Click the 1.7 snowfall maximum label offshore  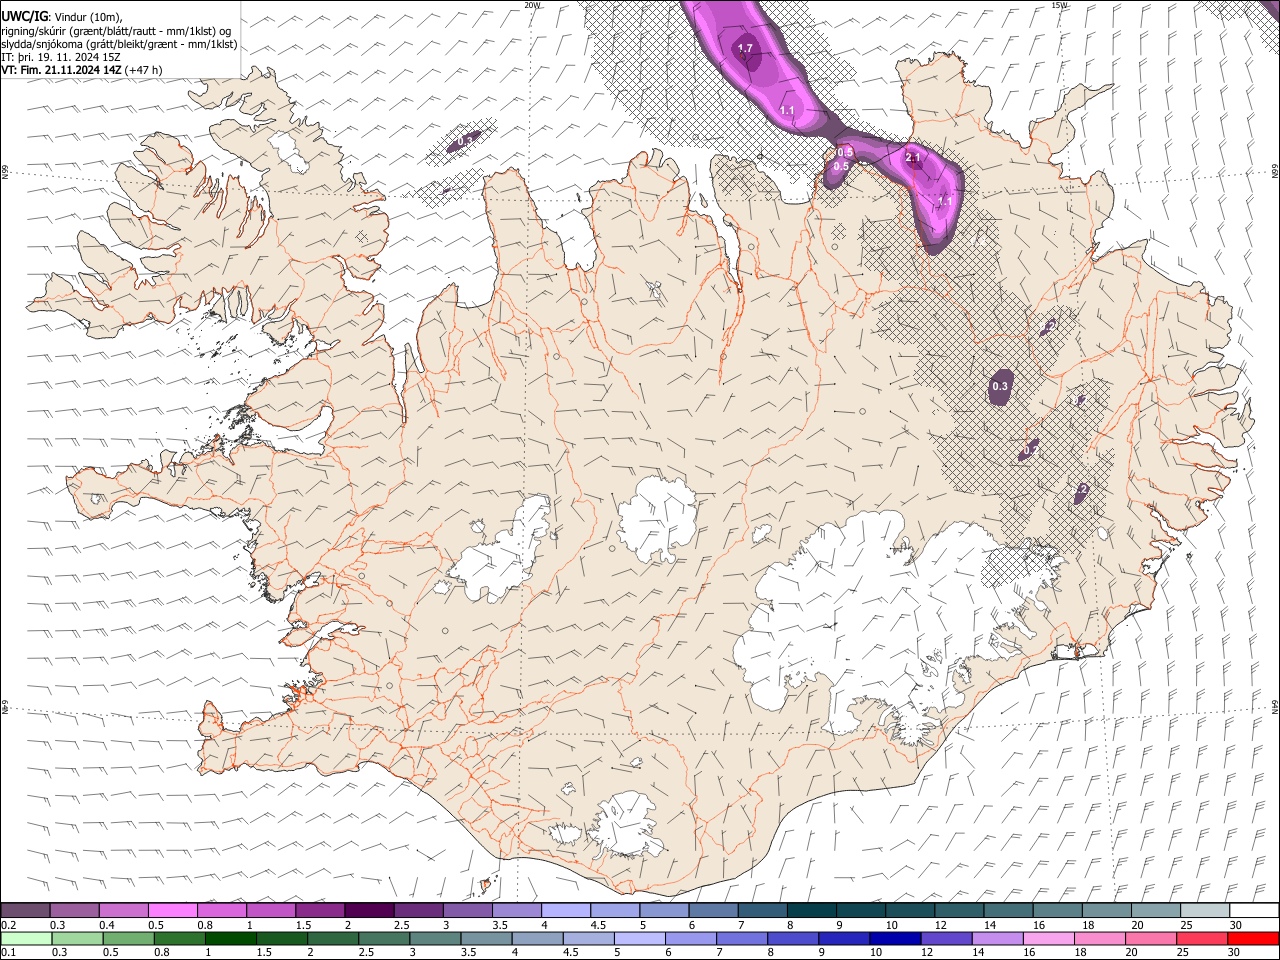[745, 48]
